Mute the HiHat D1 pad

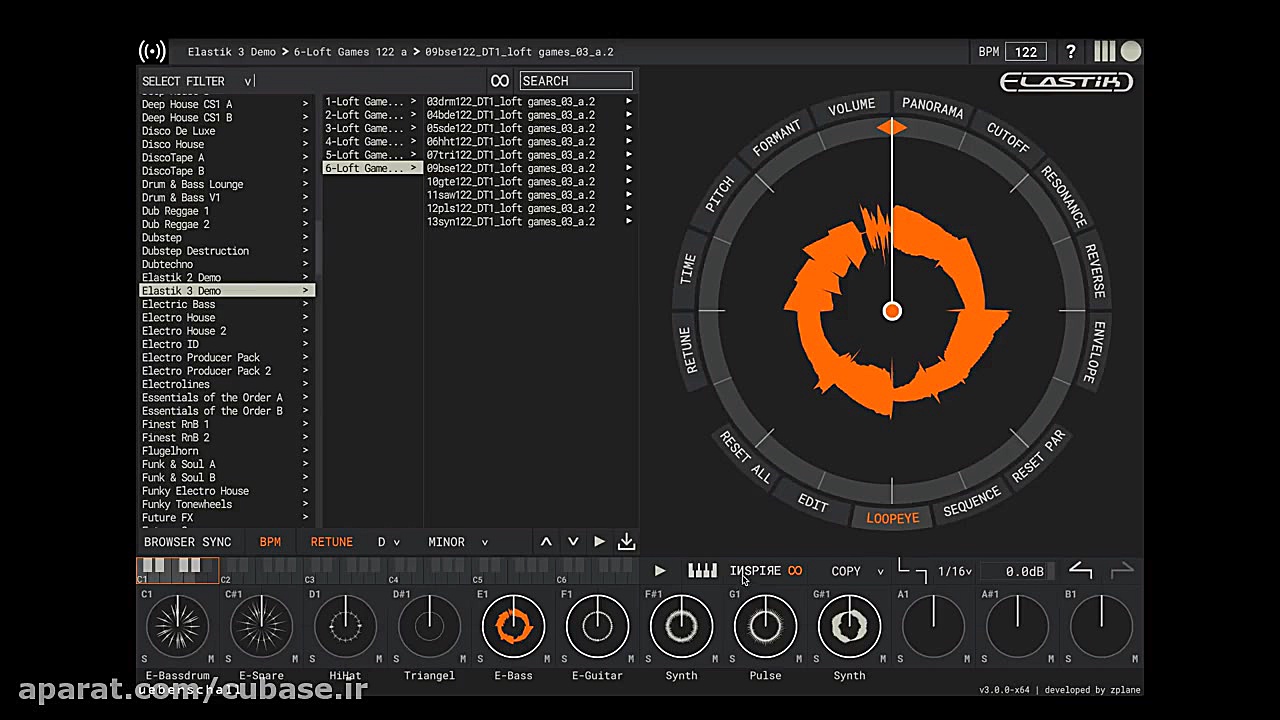click(379, 659)
